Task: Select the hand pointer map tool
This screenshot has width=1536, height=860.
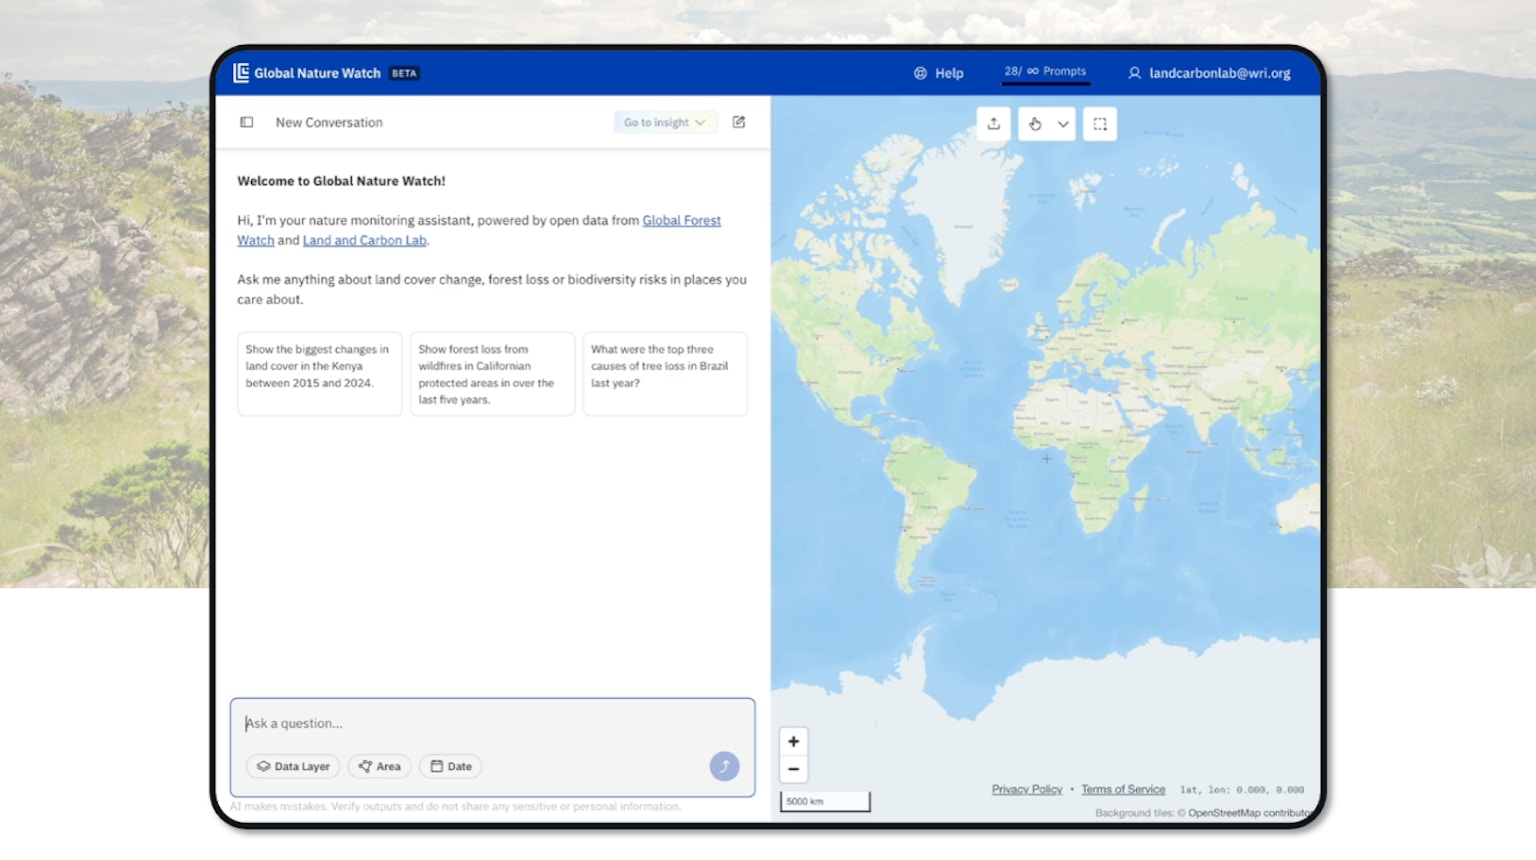Action: (x=1035, y=124)
